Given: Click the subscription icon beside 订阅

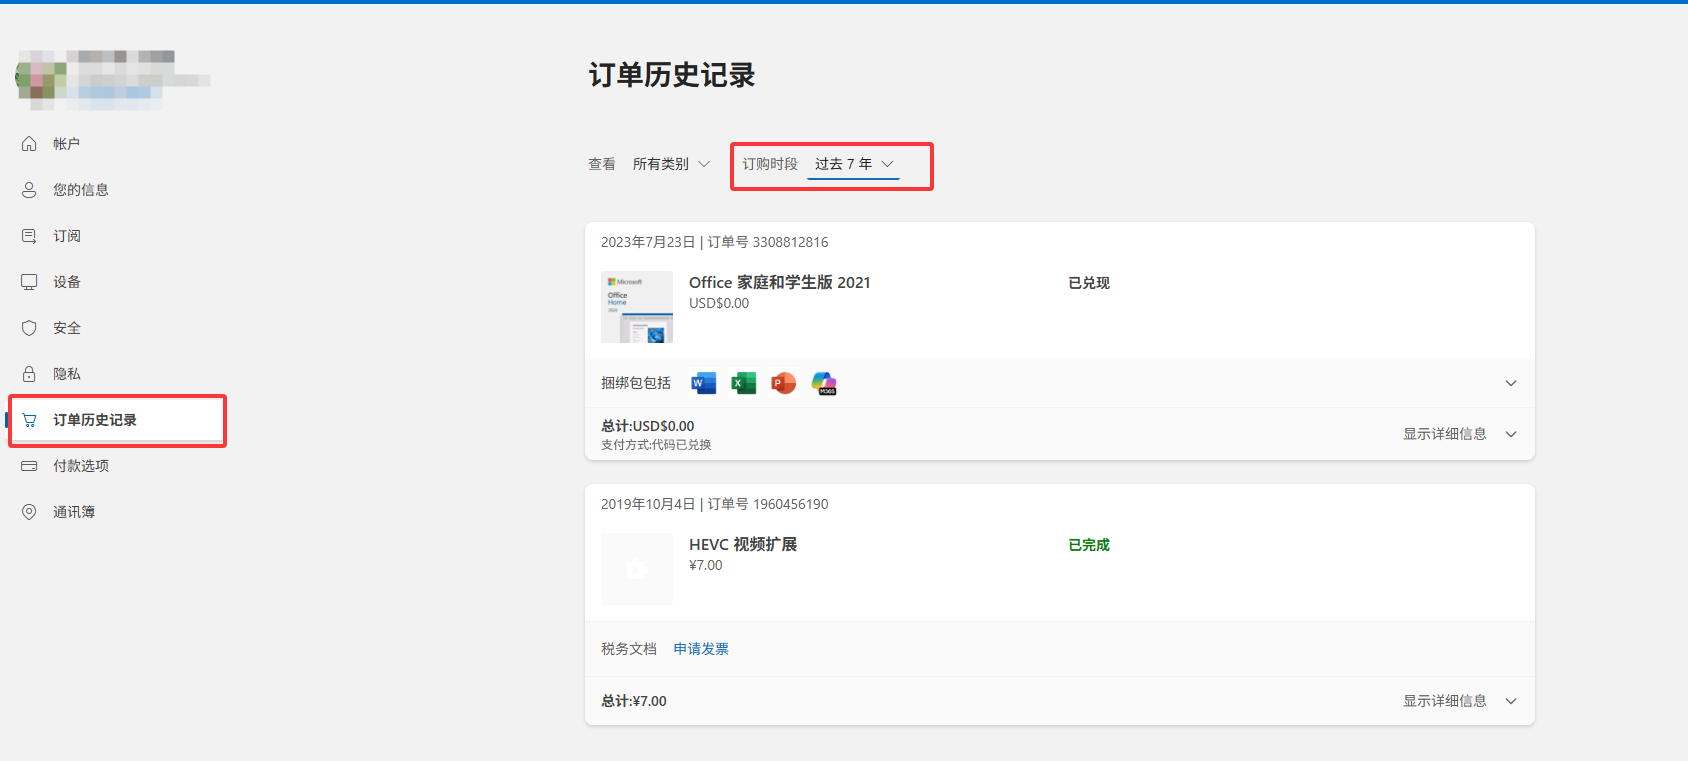Looking at the screenshot, I should [29, 236].
